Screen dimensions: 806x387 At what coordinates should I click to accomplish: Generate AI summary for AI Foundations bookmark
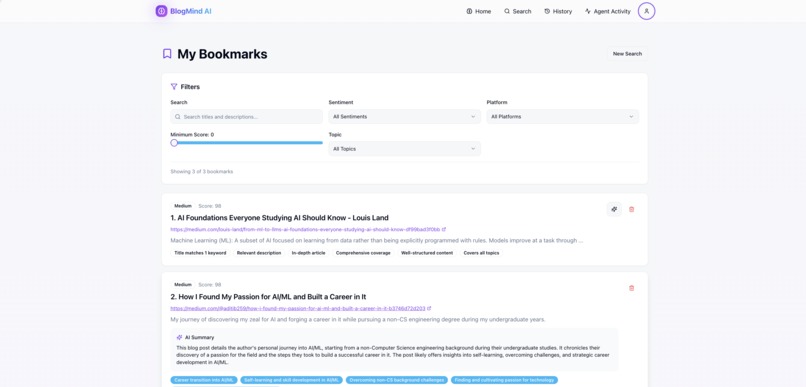coord(614,209)
